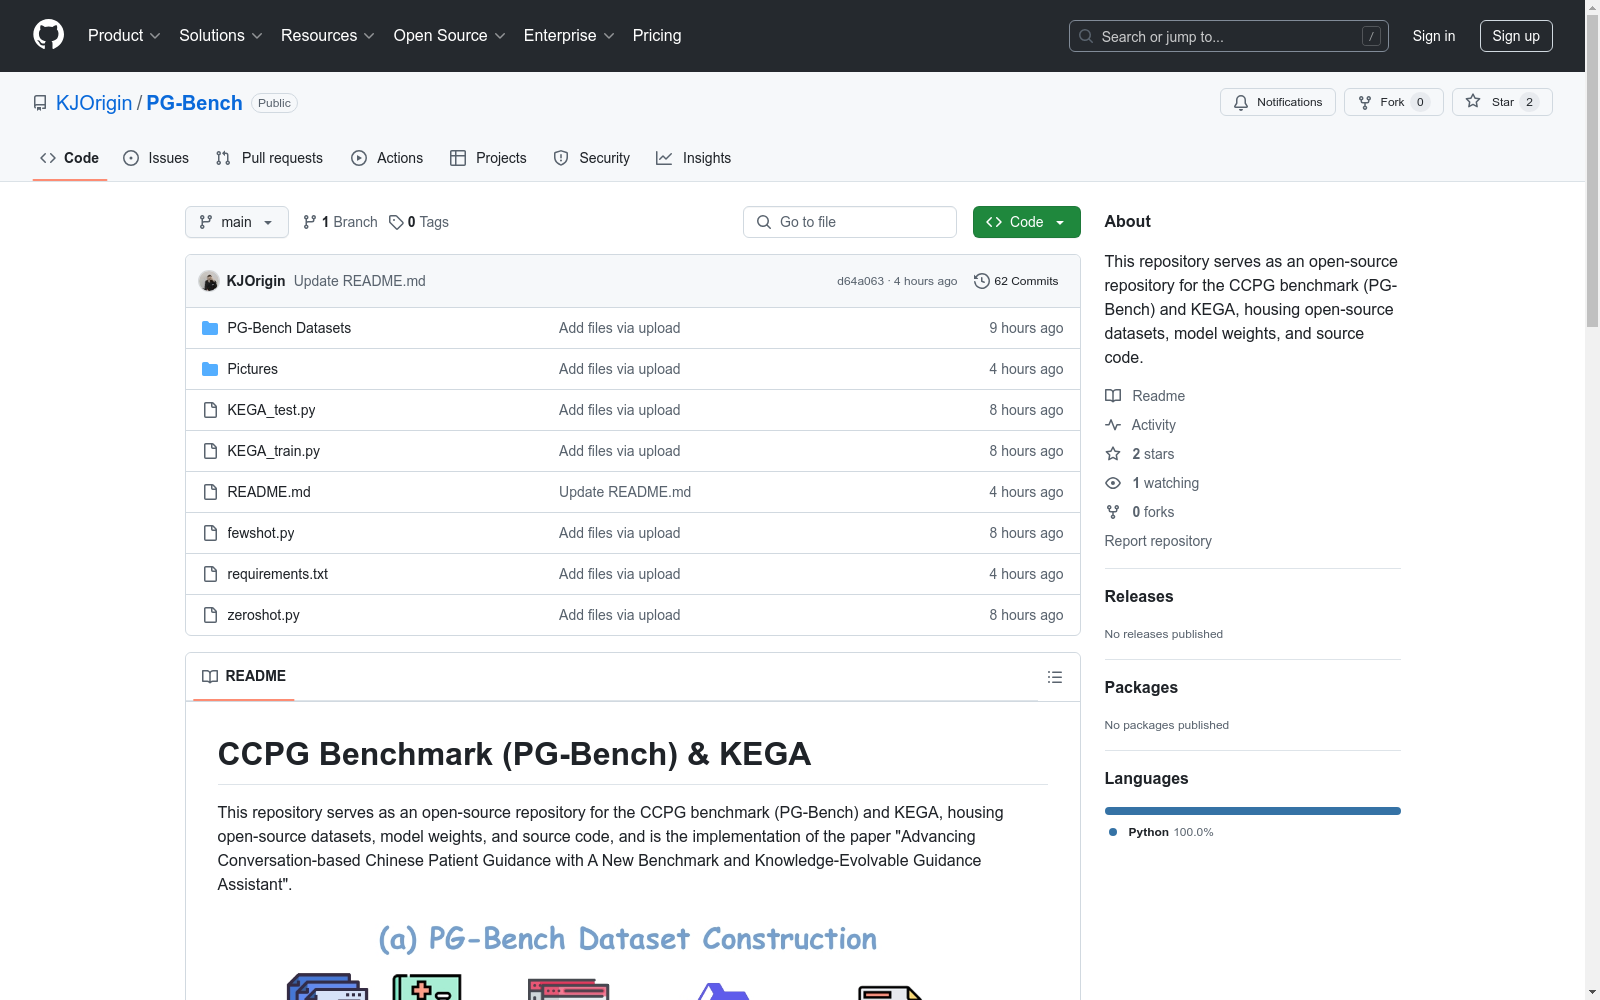Viewport: 1600px width, 1000px height.
Task: Switch to the Code tab
Action: click(x=70, y=158)
